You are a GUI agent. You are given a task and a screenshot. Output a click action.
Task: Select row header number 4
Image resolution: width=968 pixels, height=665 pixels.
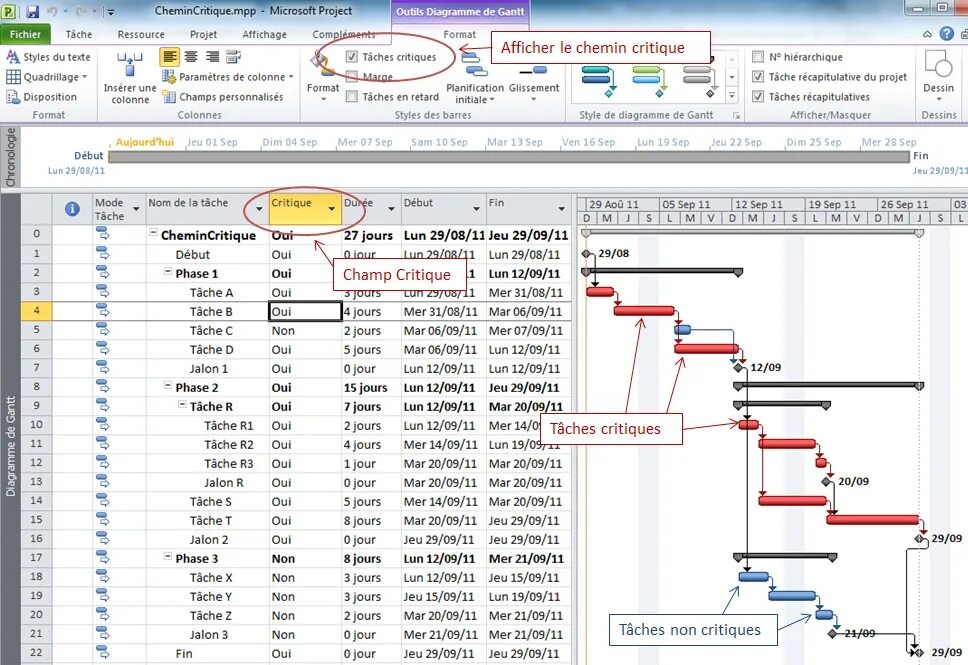coord(36,311)
